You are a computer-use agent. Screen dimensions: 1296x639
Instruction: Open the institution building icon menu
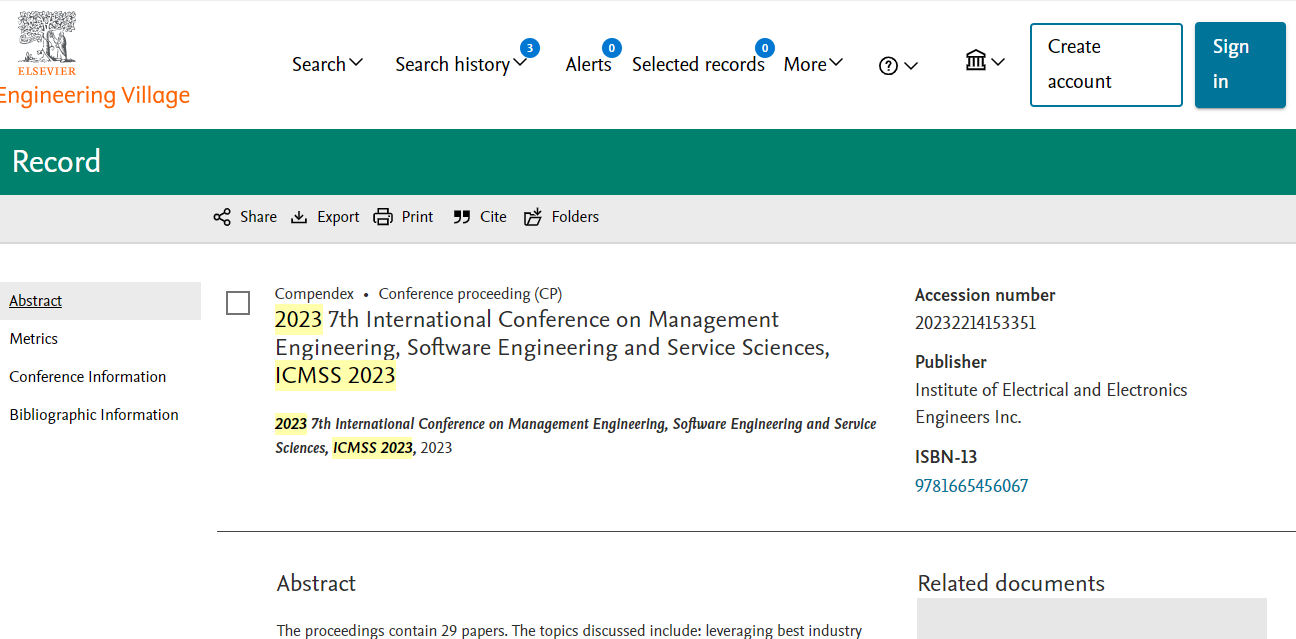point(976,61)
